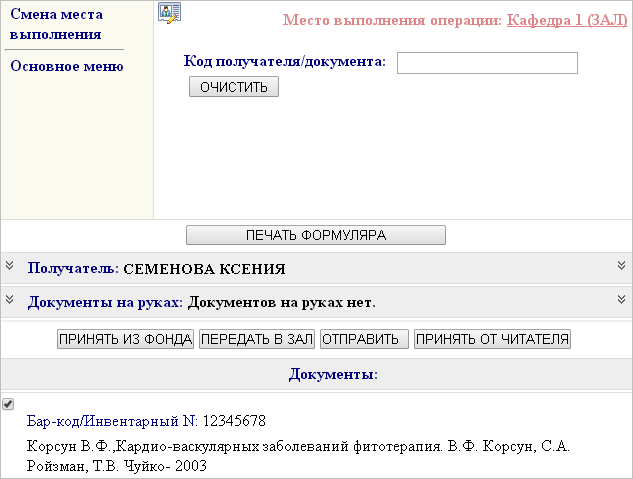Viewport: 633px width, 479px height.
Task: Expand Документы на руках with the left chevron
Action: point(10,299)
